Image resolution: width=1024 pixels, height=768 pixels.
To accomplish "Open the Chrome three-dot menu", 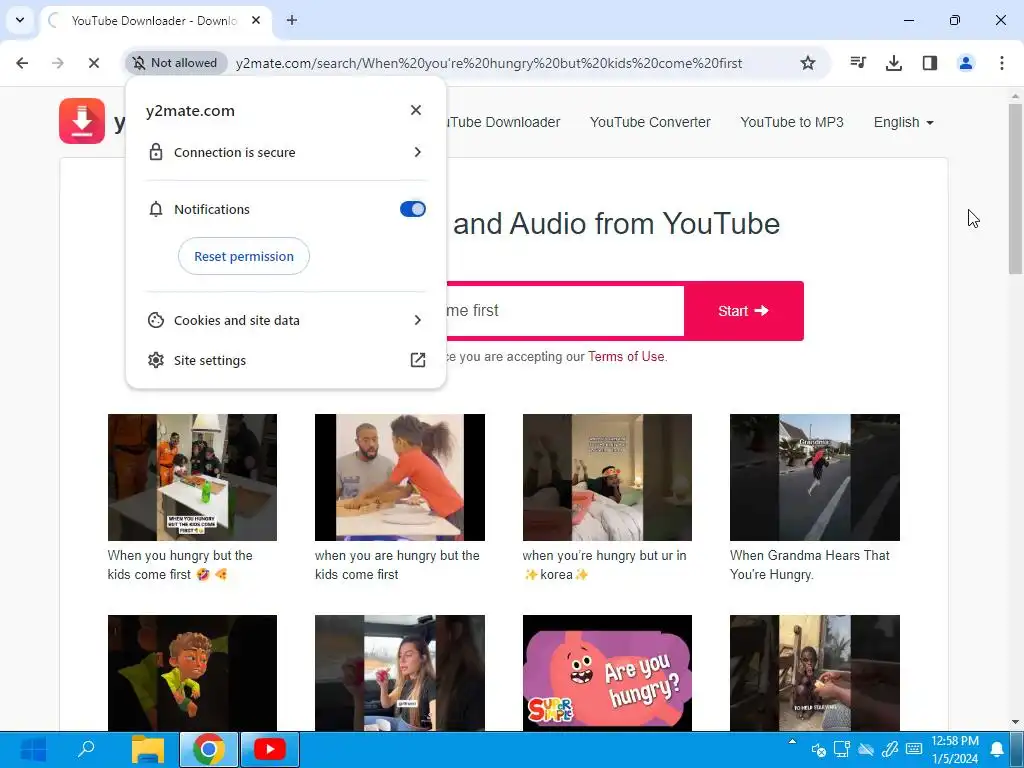I will tap(1002, 63).
